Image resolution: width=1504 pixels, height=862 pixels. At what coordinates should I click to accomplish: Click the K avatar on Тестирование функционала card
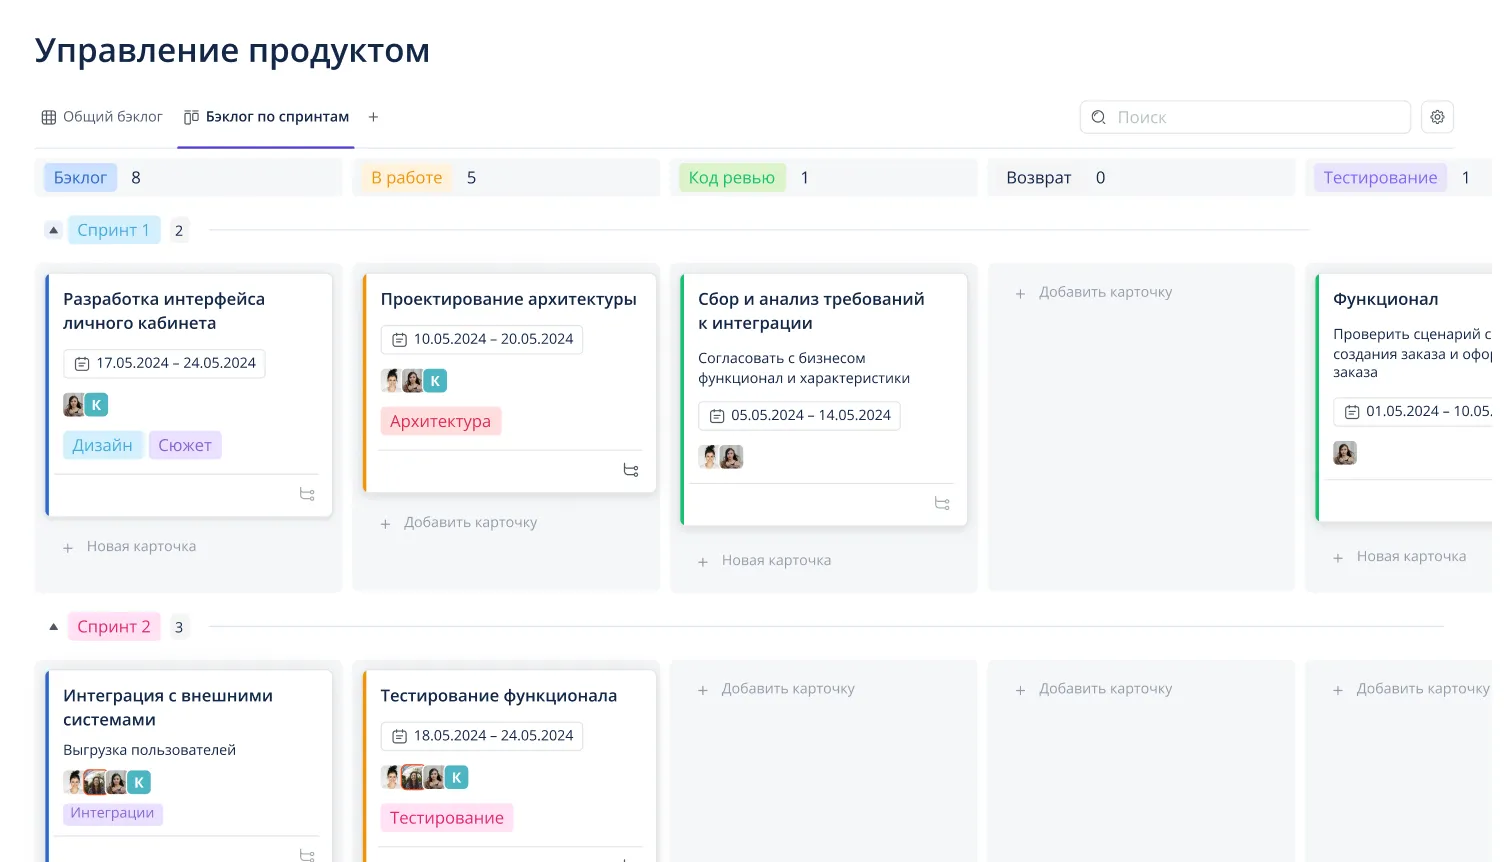pyautogui.click(x=456, y=777)
